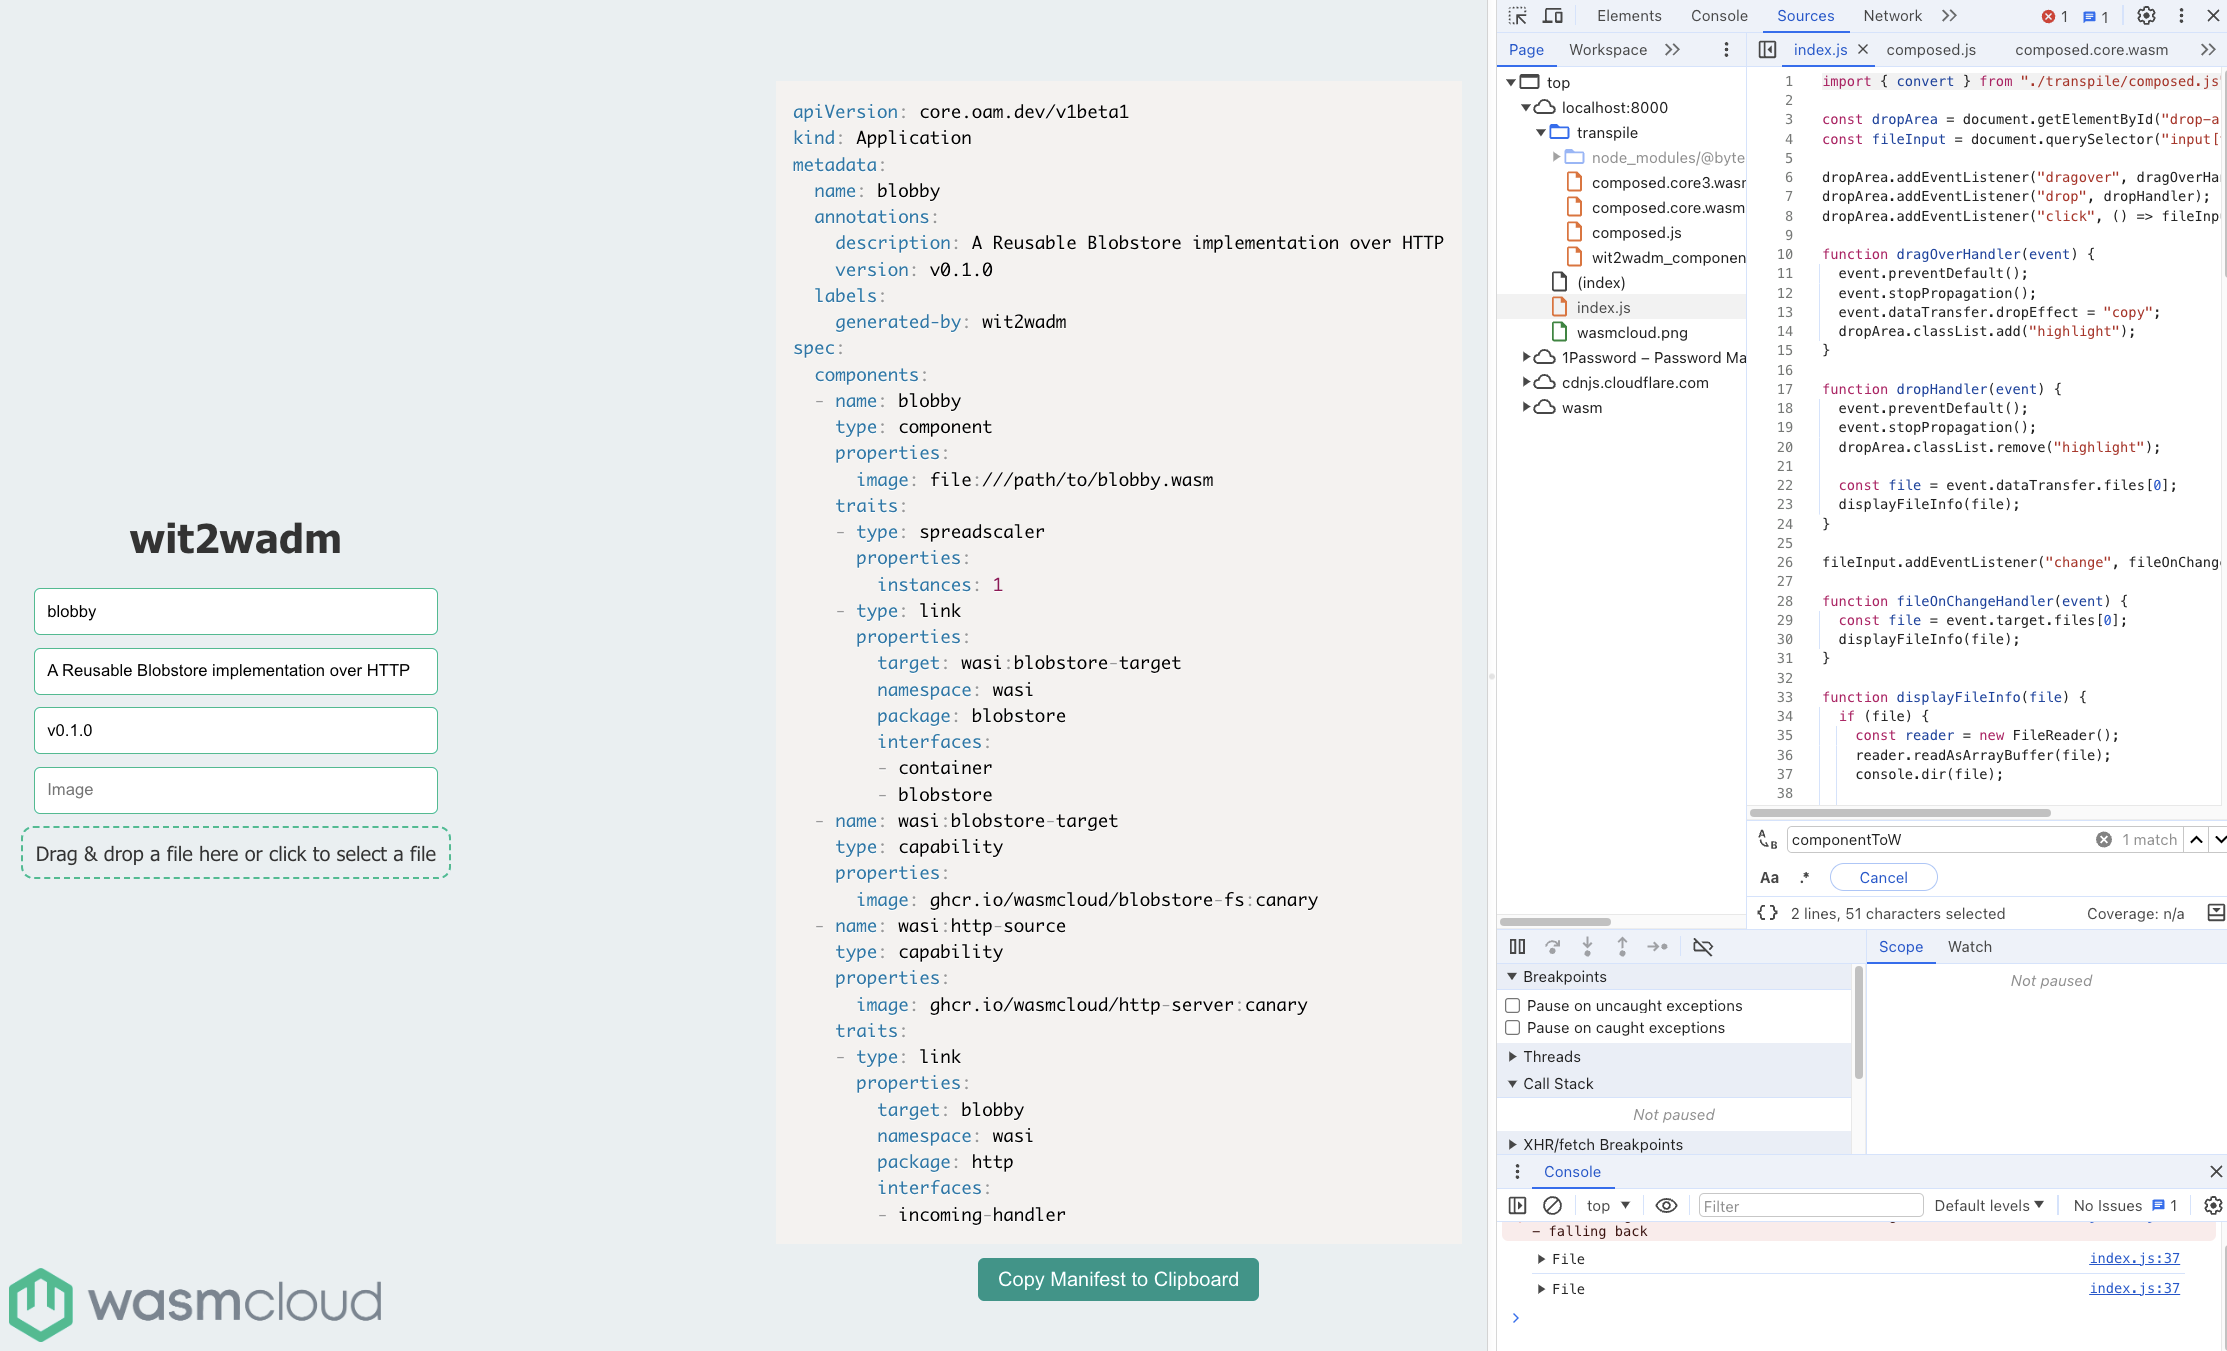This screenshot has height=1351, width=2227.
Task: Open DevTools settings gear
Action: (2146, 16)
